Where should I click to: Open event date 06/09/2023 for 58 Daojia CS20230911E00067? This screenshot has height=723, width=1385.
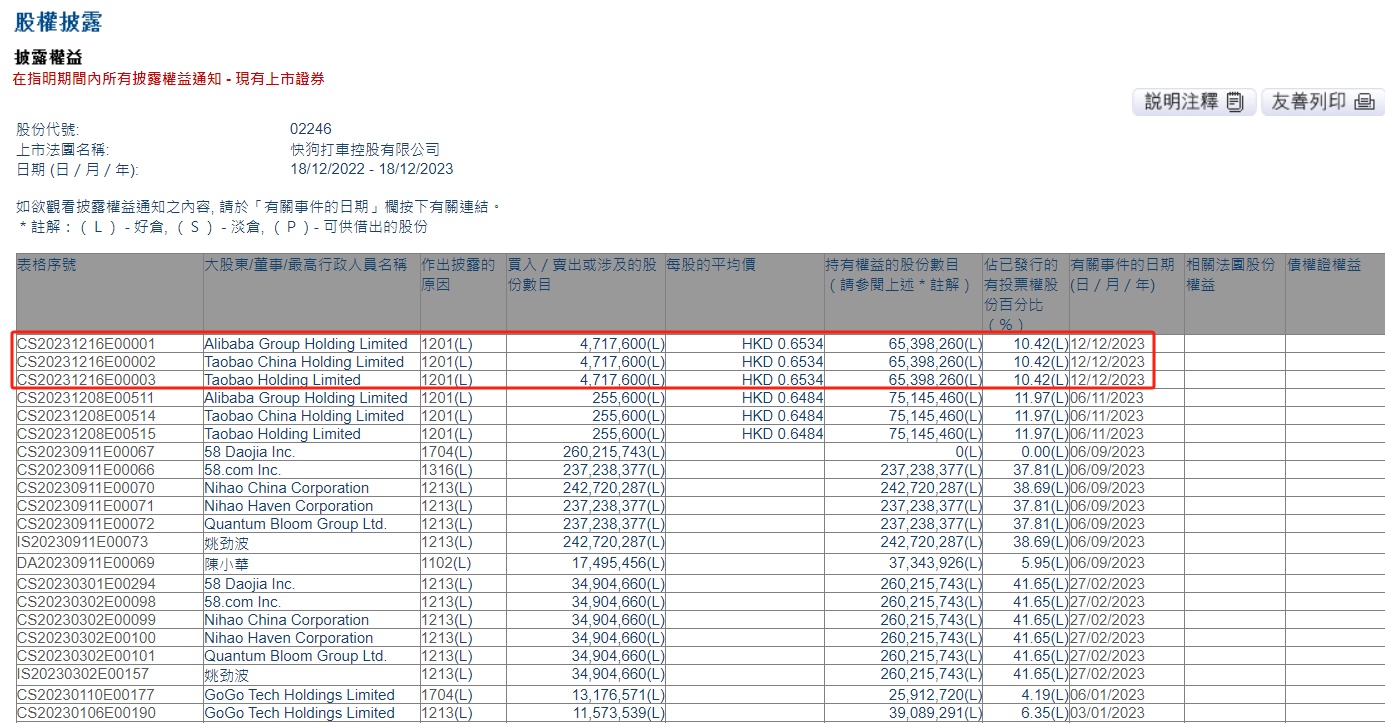click(1107, 452)
